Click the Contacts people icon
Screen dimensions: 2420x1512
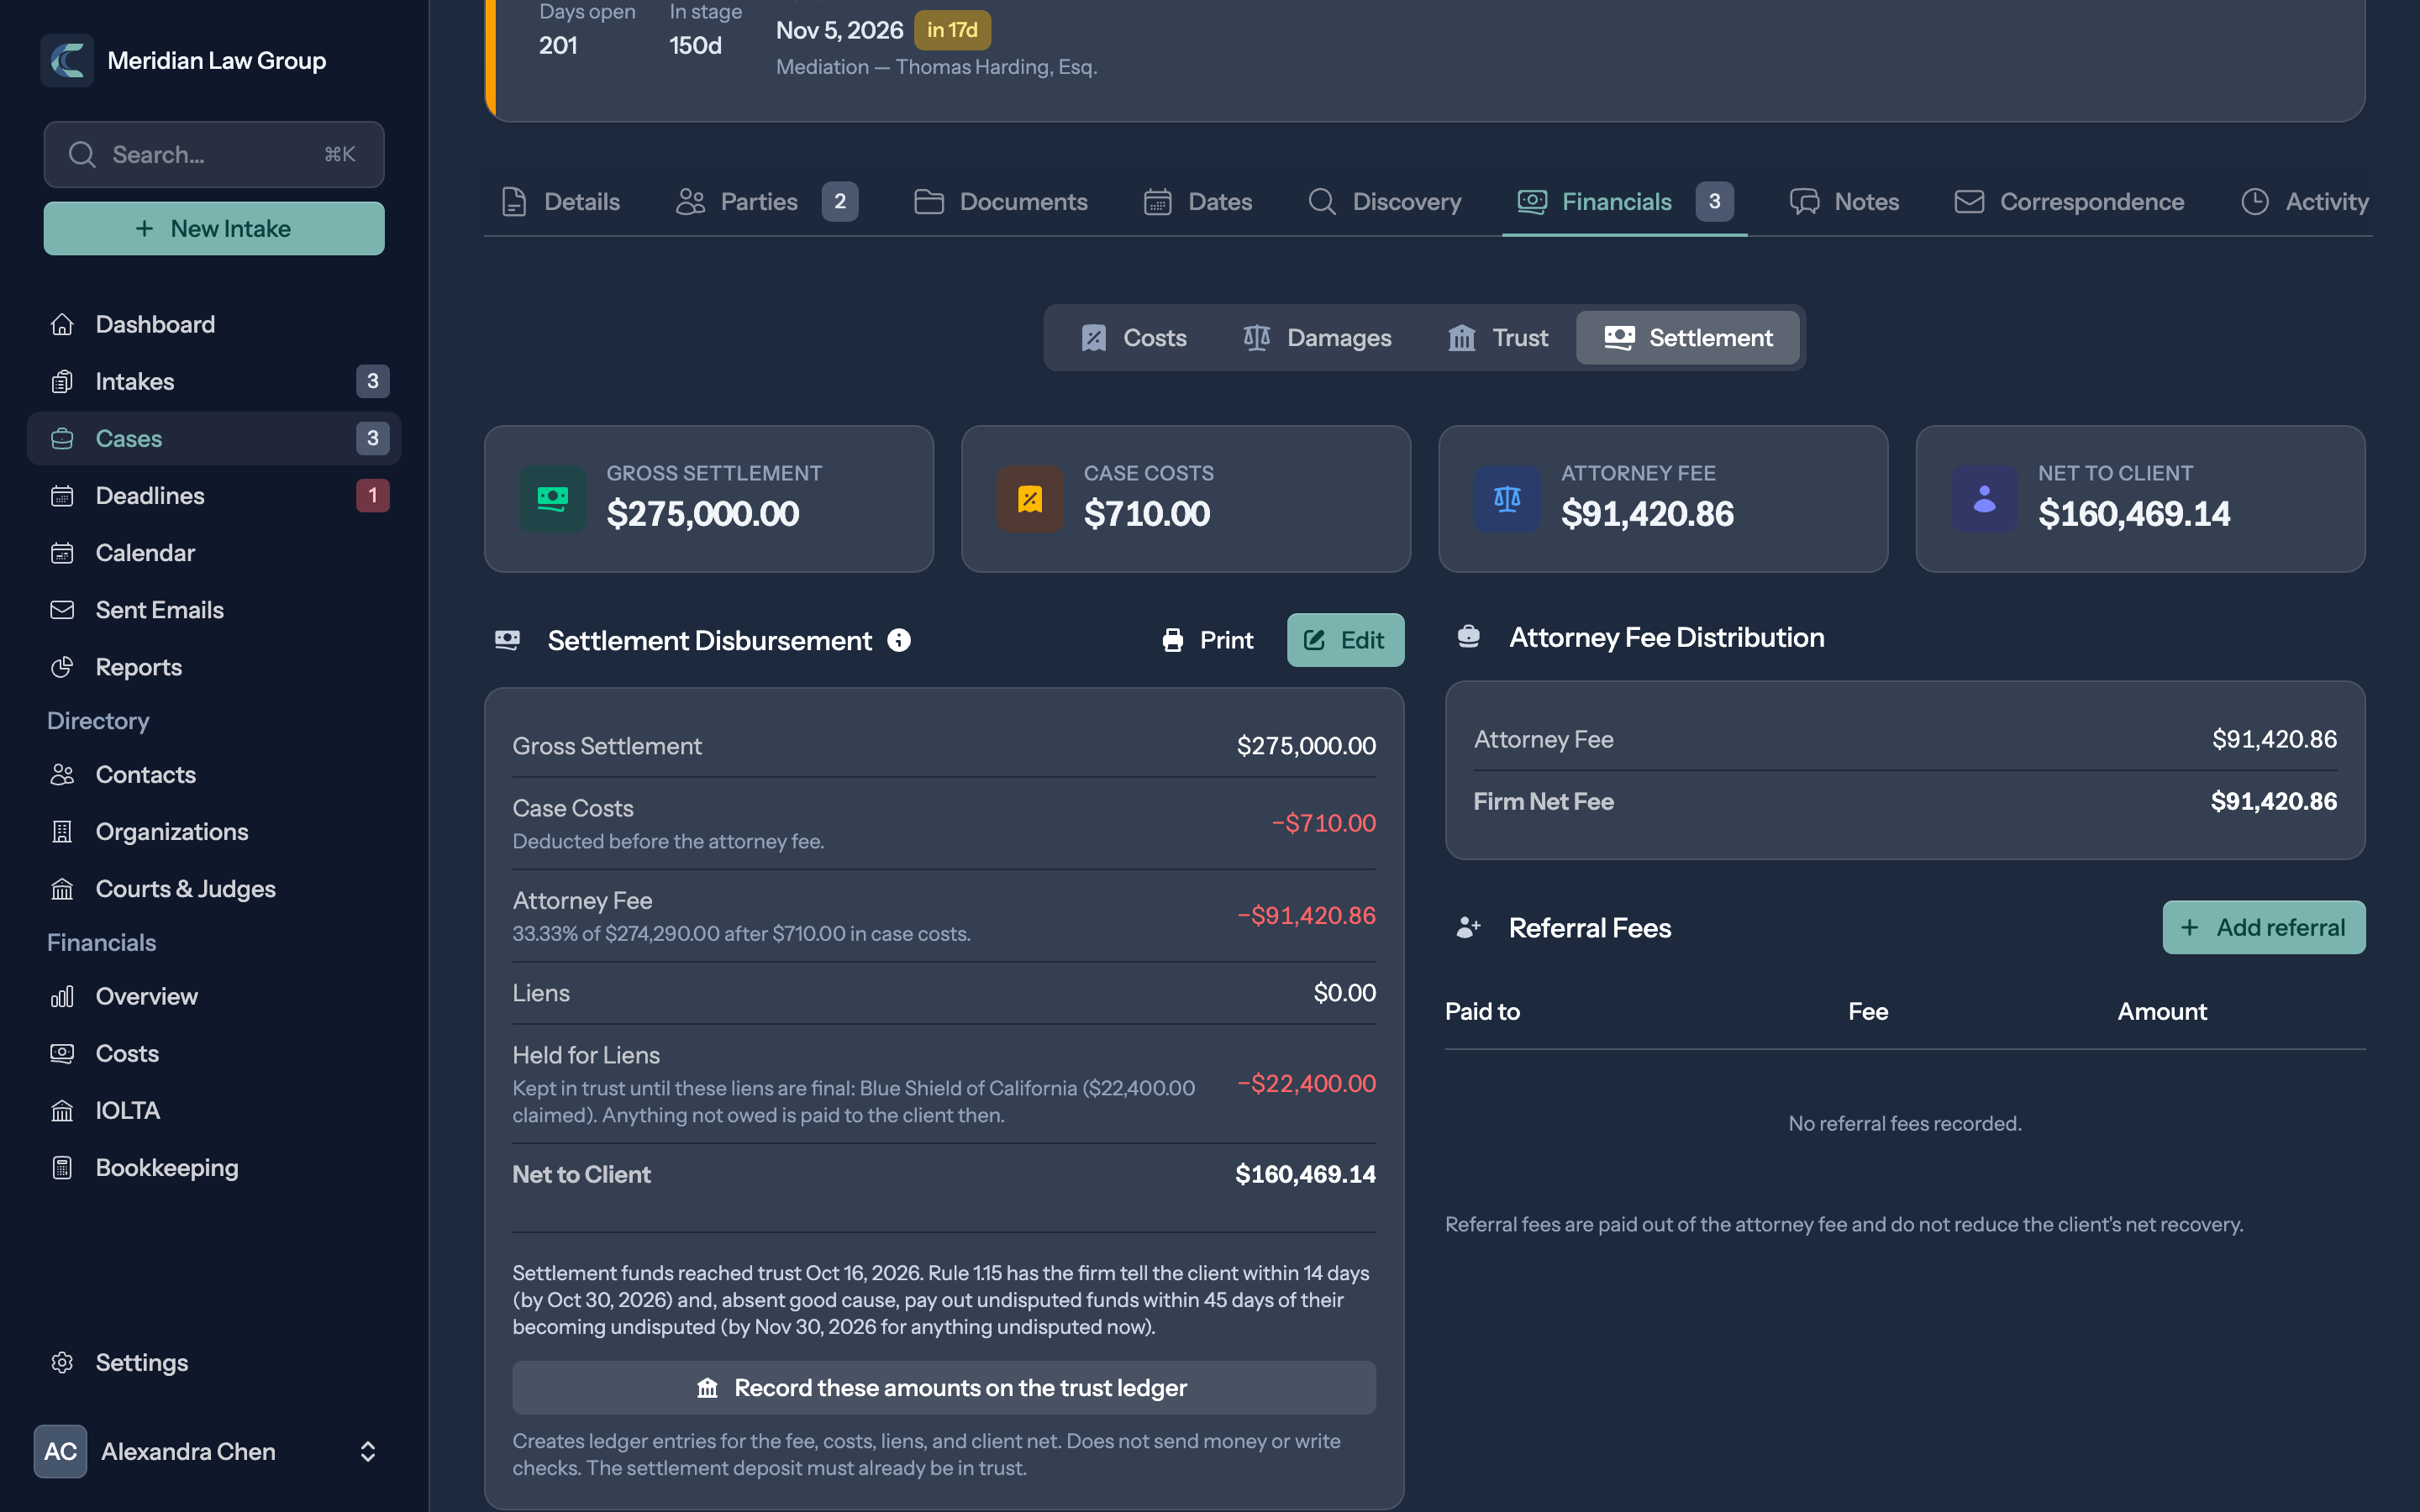tap(62, 774)
